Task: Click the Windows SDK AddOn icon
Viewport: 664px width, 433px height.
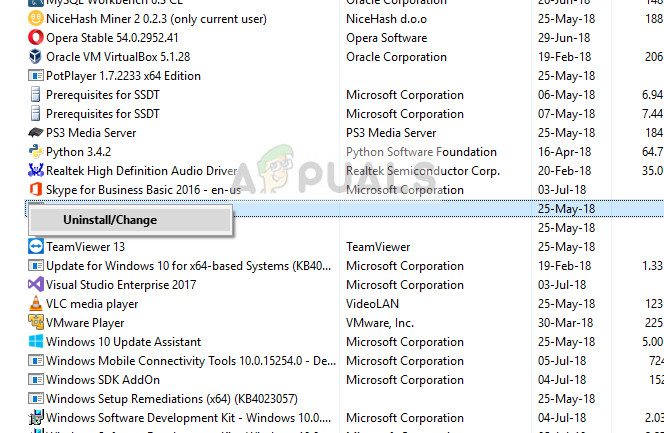Action: point(36,380)
